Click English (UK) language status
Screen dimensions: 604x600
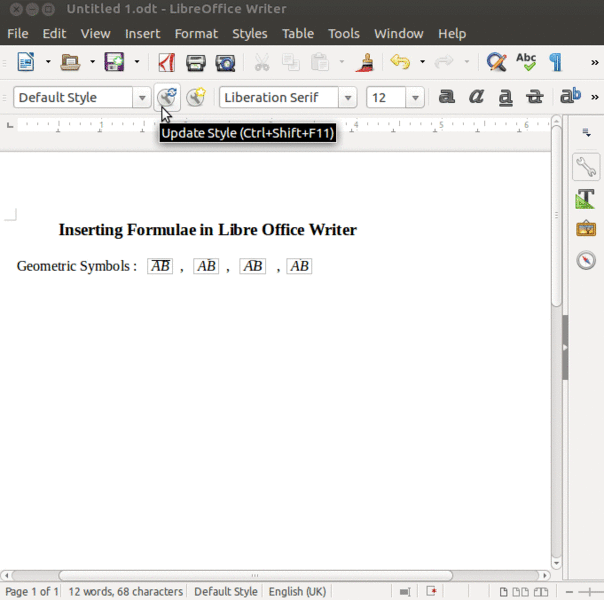coord(297,591)
